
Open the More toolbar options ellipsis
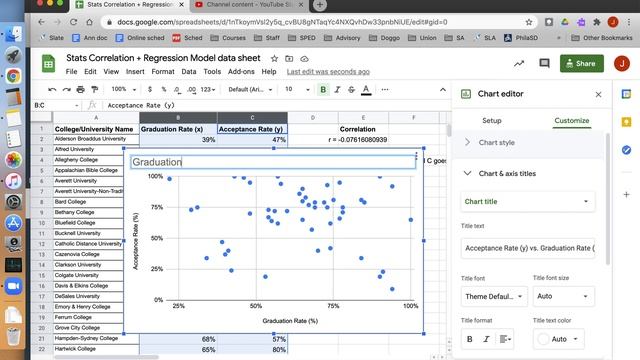(x=384, y=89)
